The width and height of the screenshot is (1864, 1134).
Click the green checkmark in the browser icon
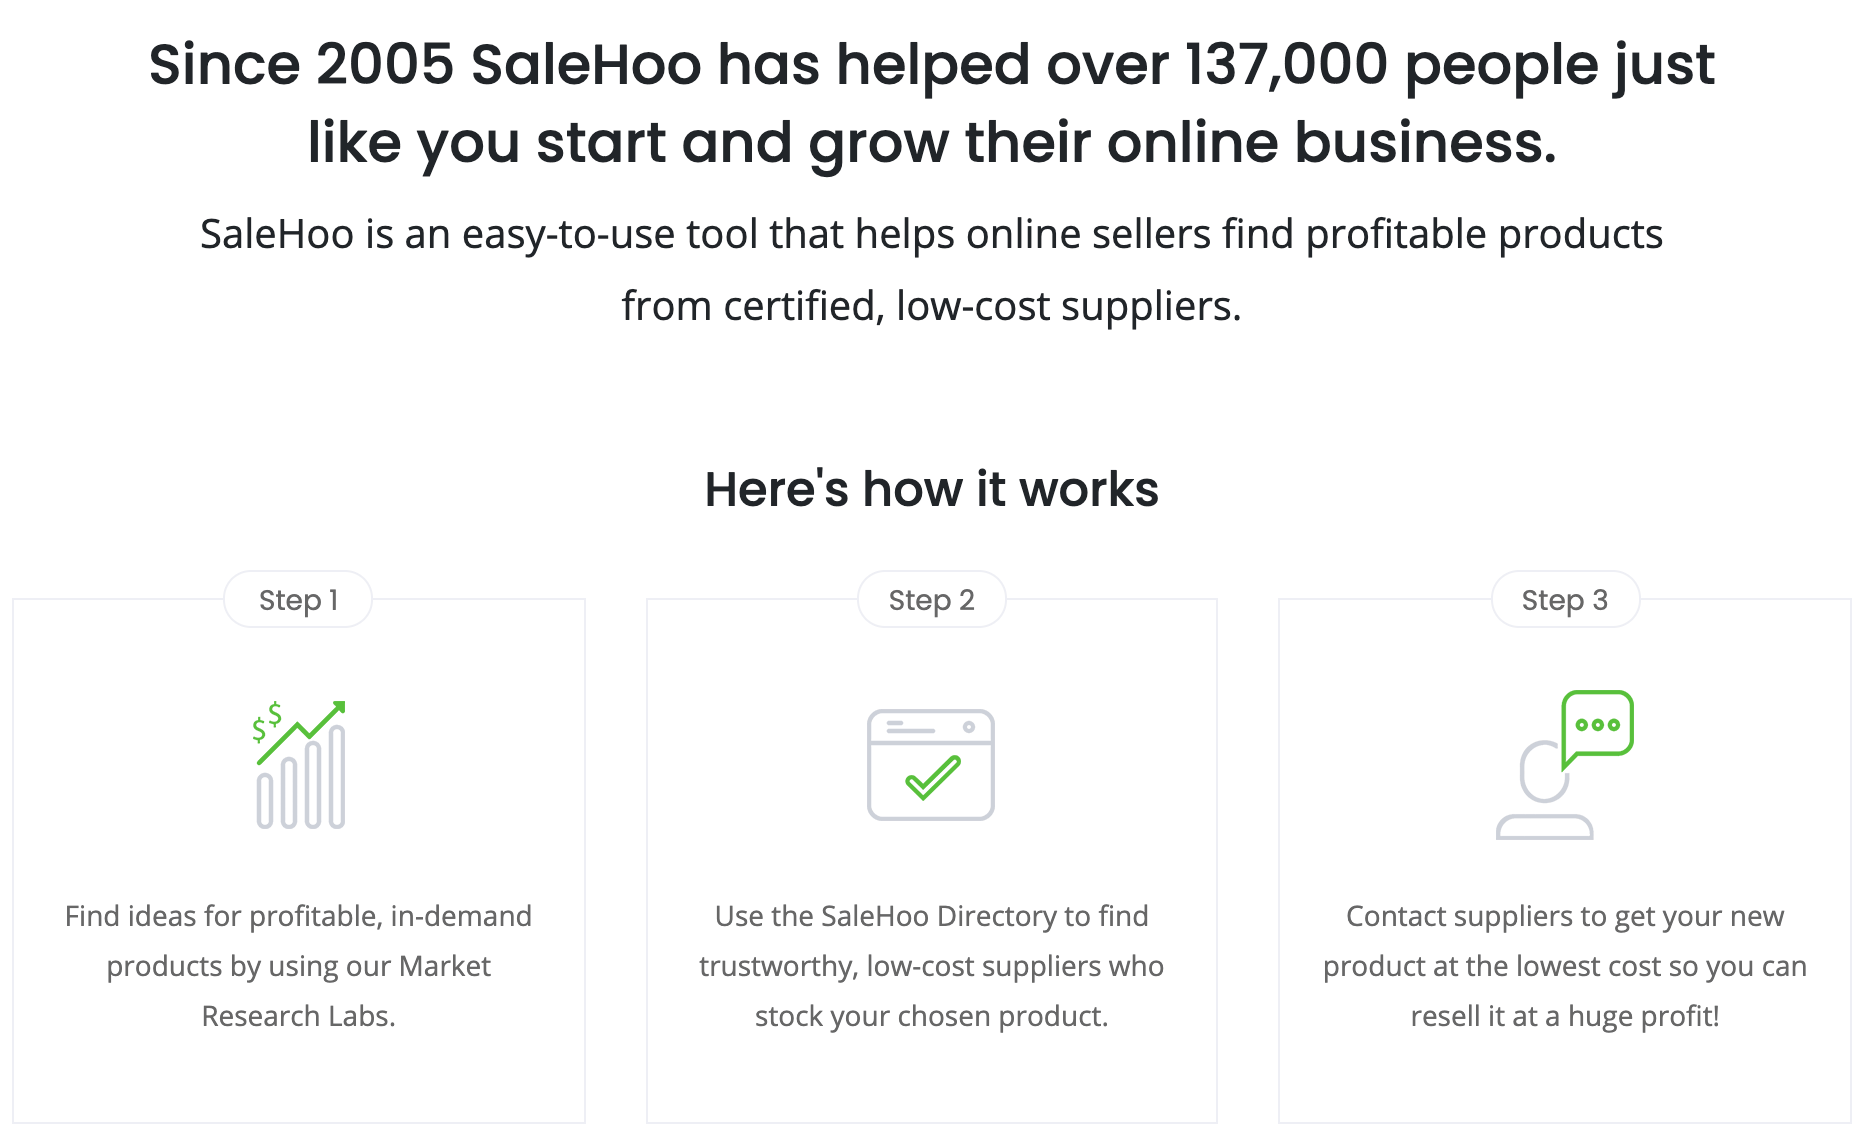point(932,778)
